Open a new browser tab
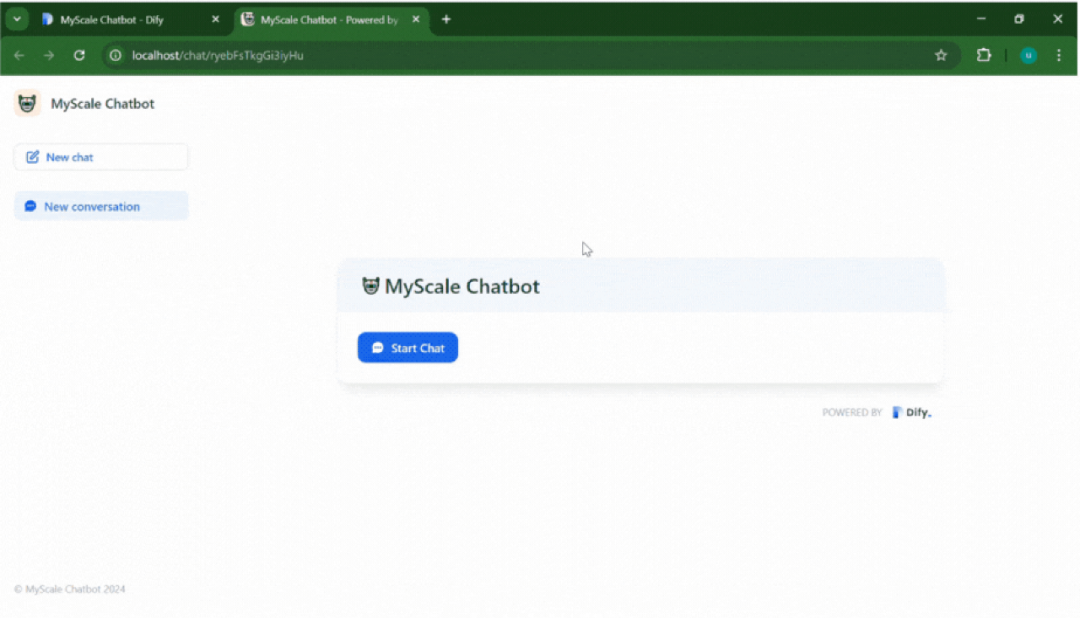 [x=446, y=19]
